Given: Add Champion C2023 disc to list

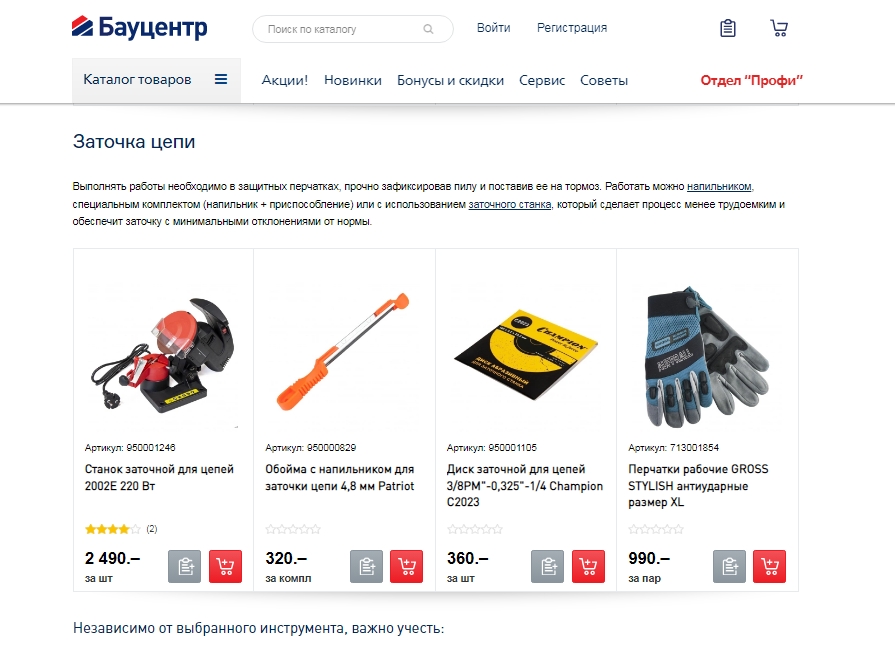Looking at the screenshot, I should coord(547,566).
